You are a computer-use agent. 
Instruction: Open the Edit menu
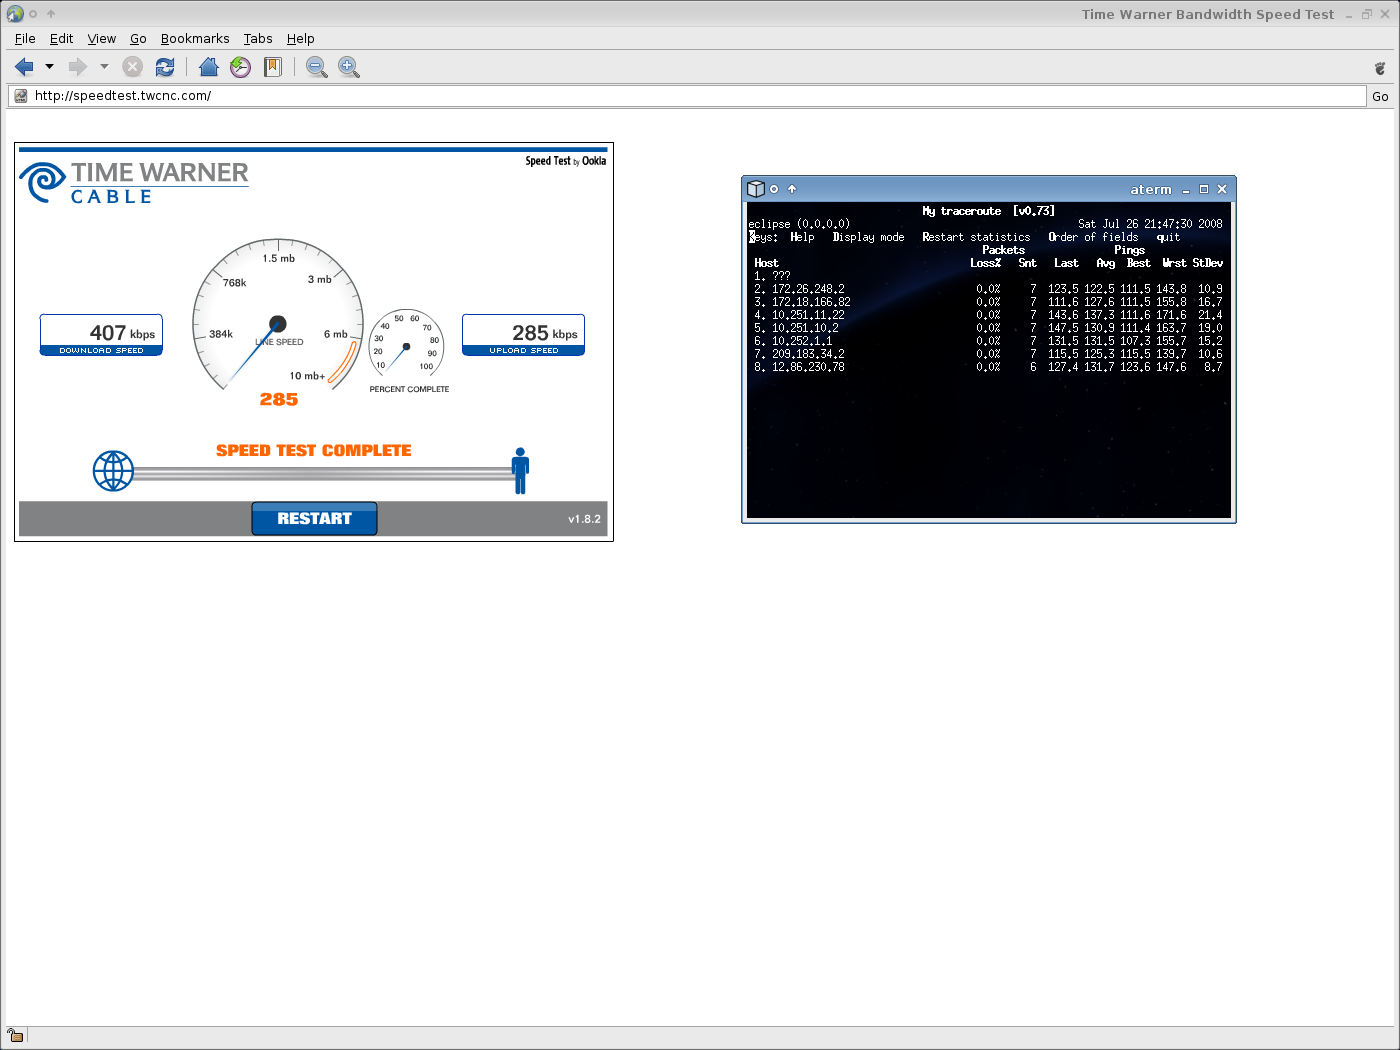click(x=61, y=39)
